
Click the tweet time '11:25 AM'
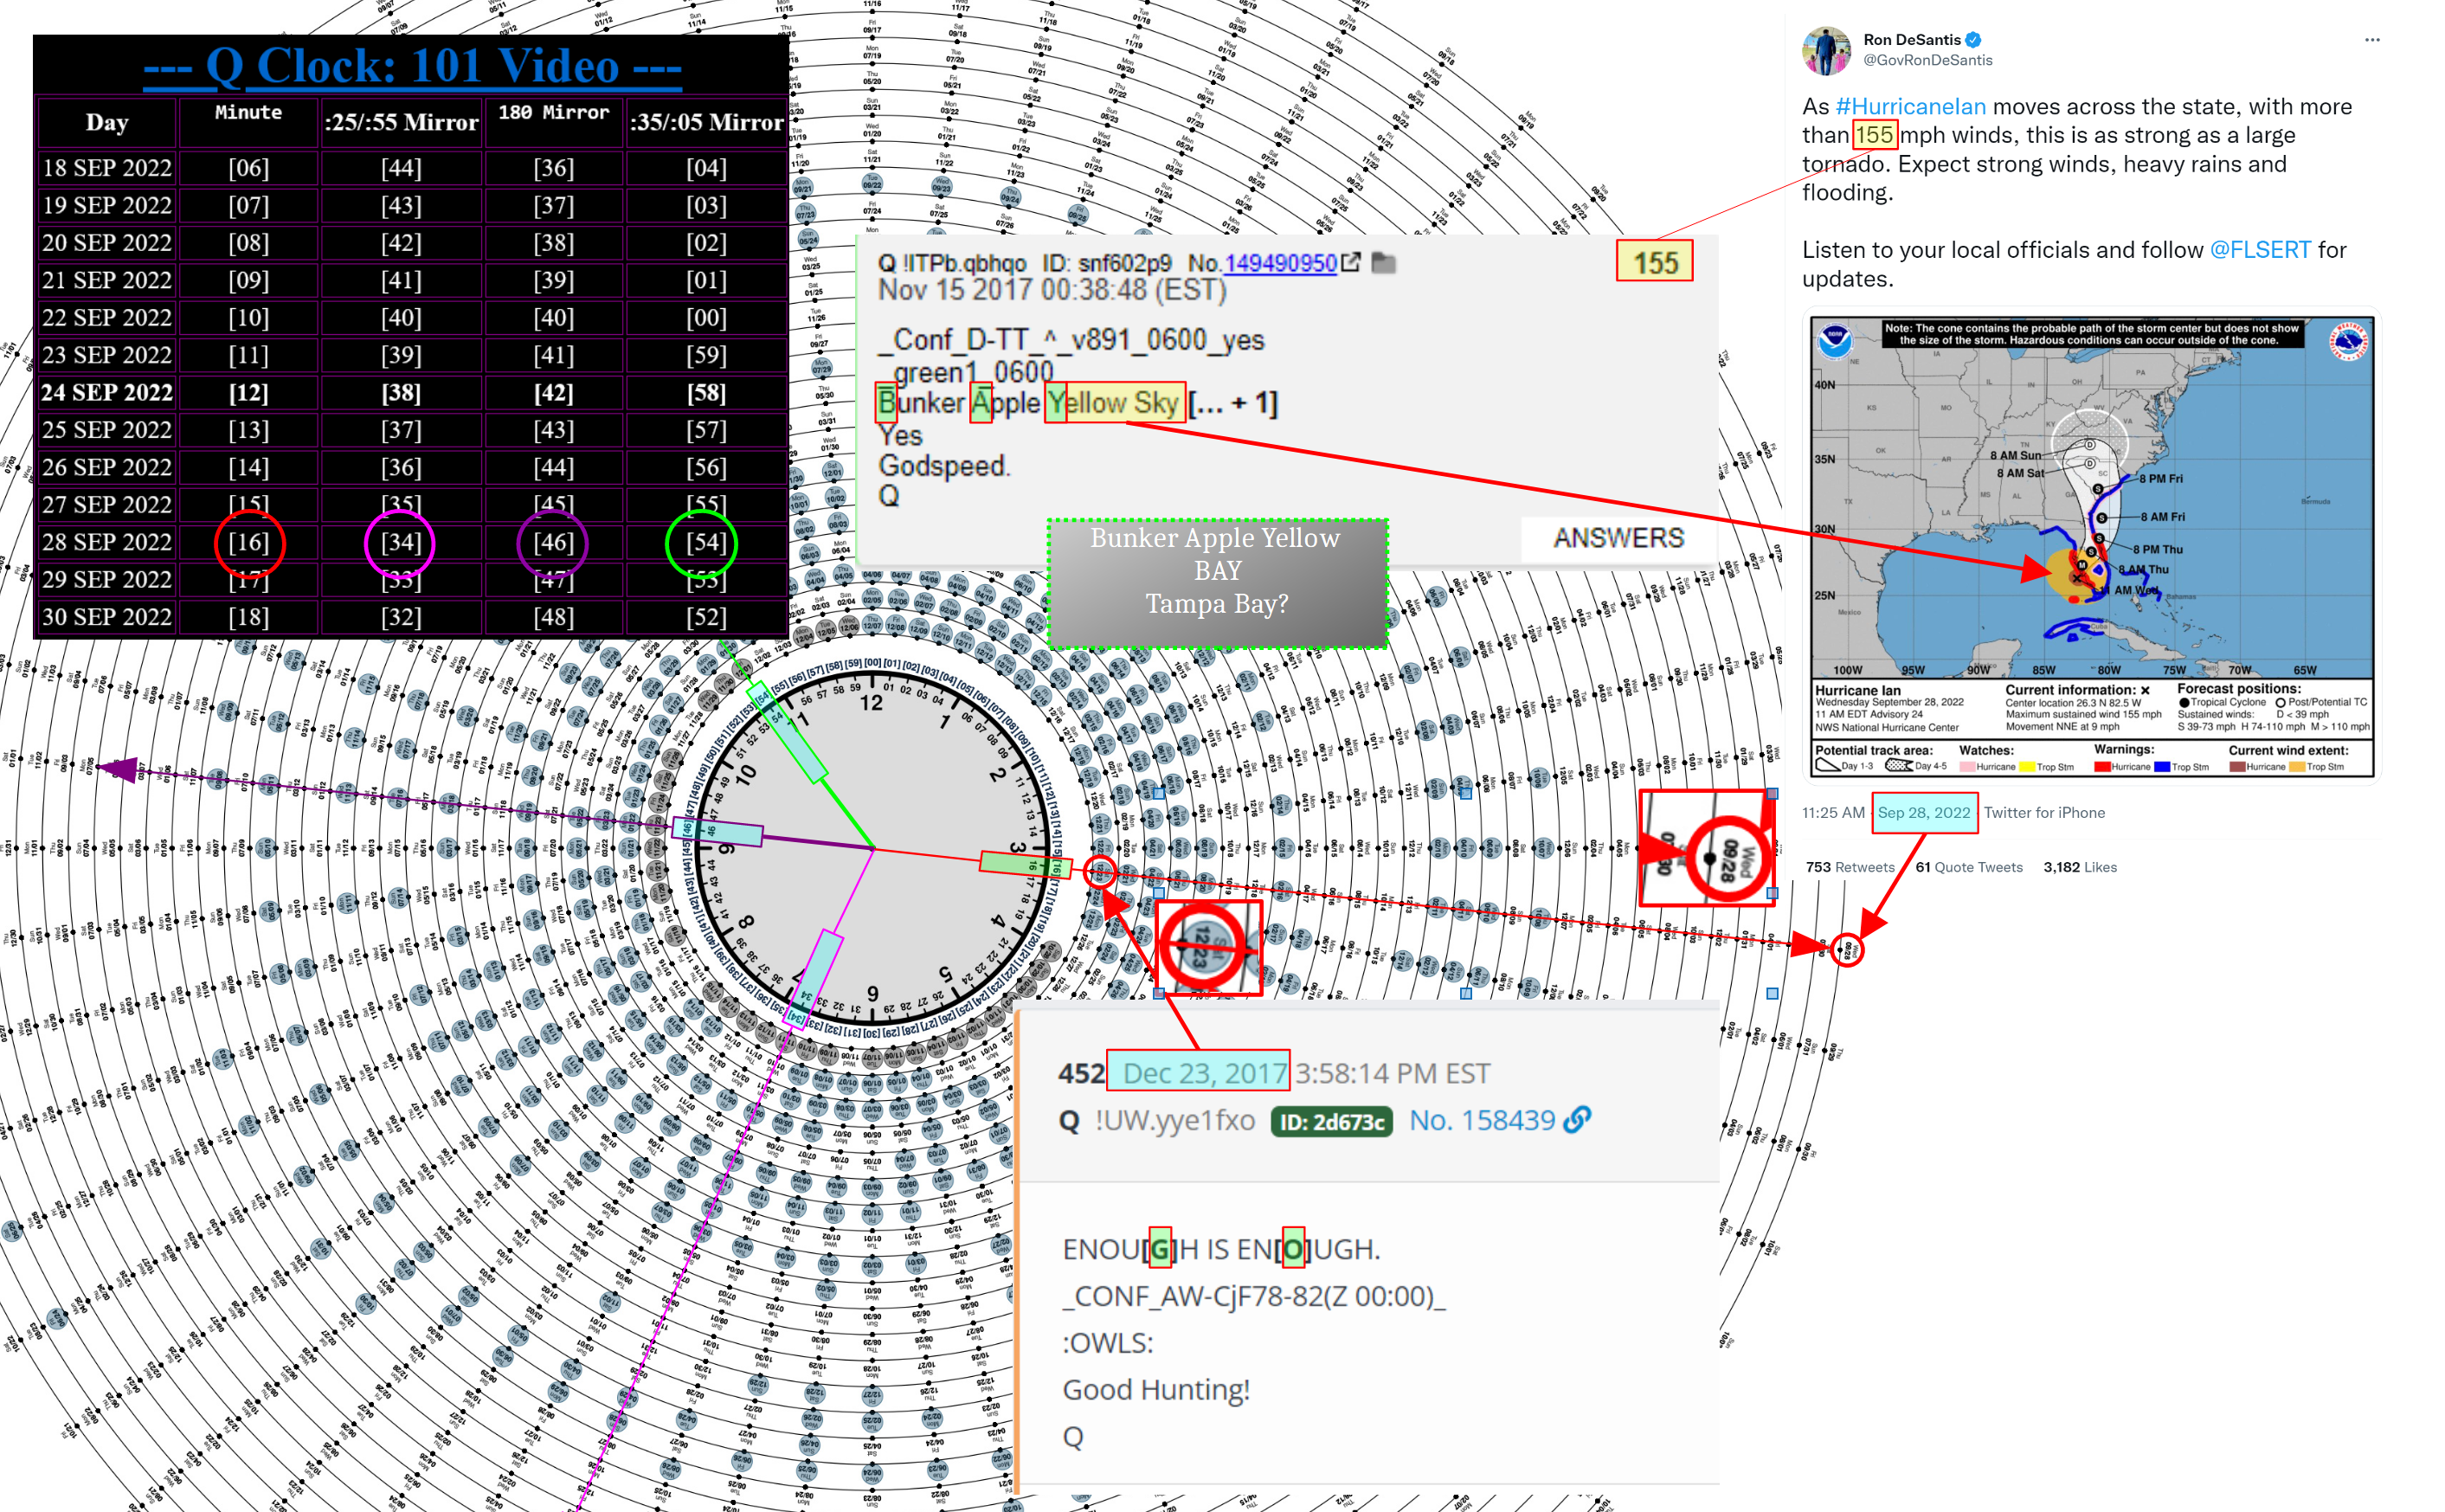point(1833,813)
